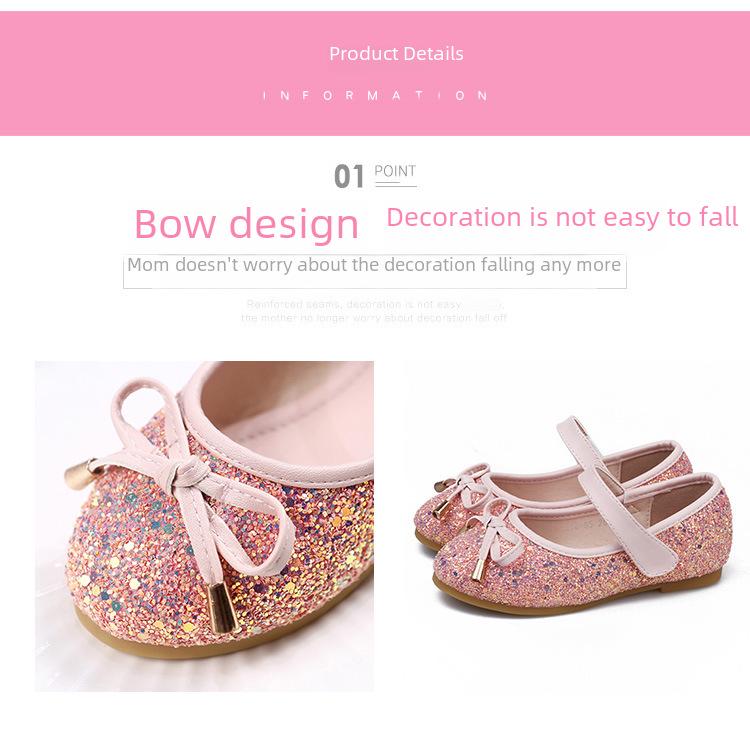Click the 01 number label
Viewport: 750px width, 746px height.
pyautogui.click(x=349, y=176)
